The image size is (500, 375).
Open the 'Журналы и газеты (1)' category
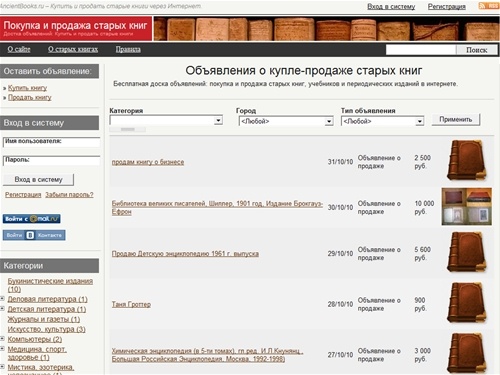pos(44,319)
